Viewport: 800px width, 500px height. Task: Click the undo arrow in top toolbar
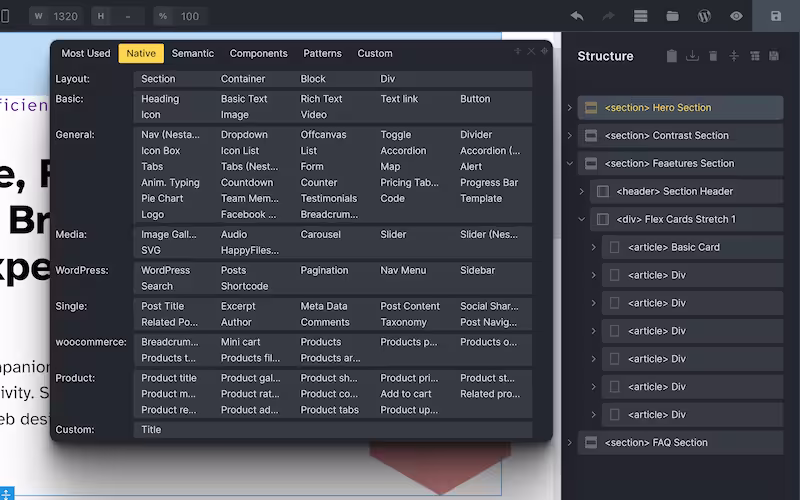click(x=577, y=16)
